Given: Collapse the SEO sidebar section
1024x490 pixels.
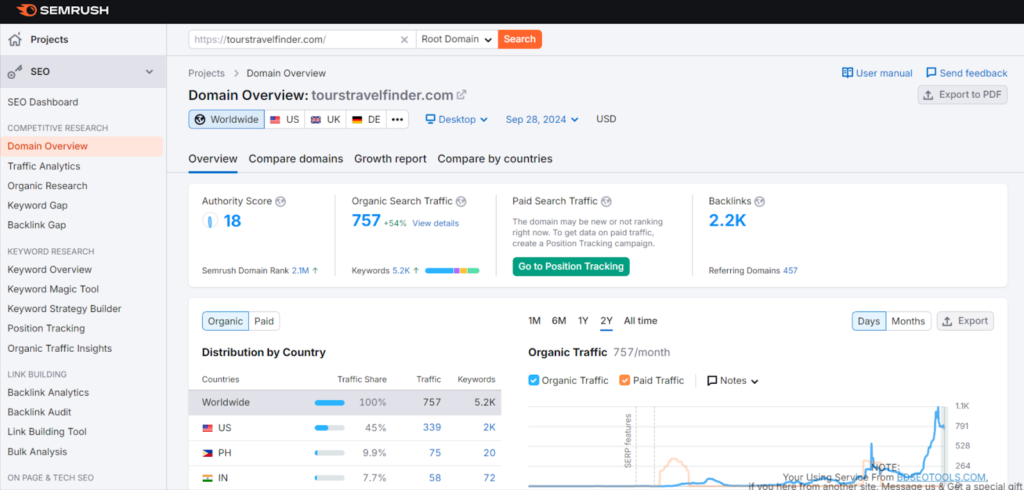Looking at the screenshot, I should coord(150,72).
